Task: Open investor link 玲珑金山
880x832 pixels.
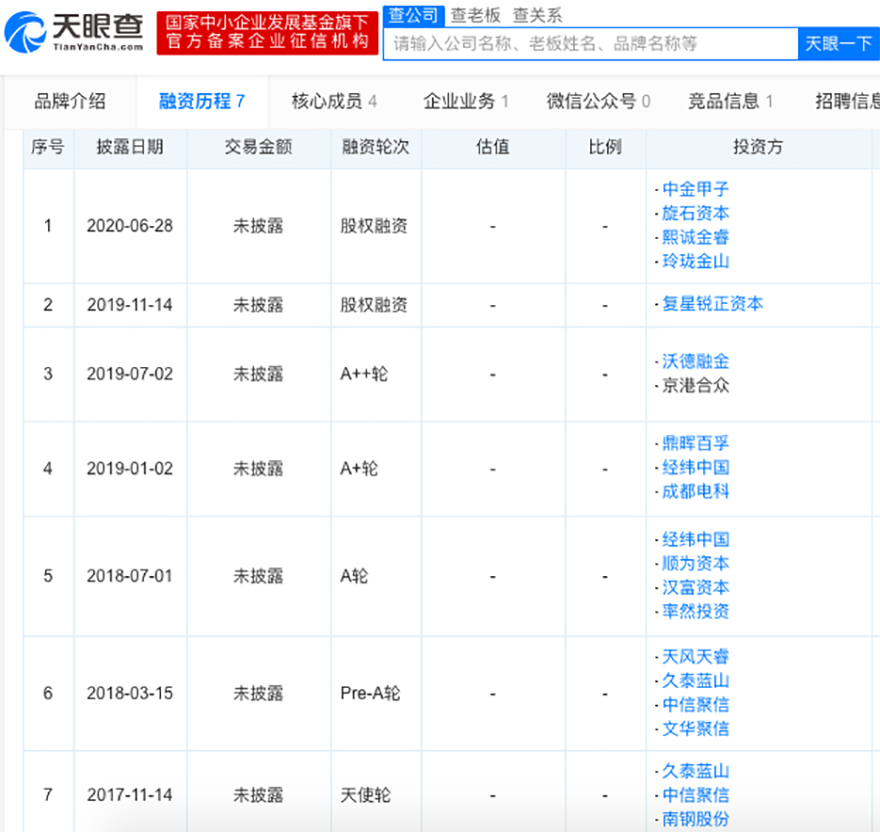Action: coord(695,262)
